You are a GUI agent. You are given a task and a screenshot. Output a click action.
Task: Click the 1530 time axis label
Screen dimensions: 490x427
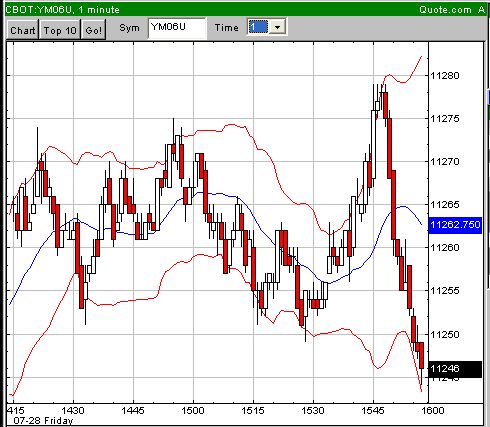(x=313, y=410)
